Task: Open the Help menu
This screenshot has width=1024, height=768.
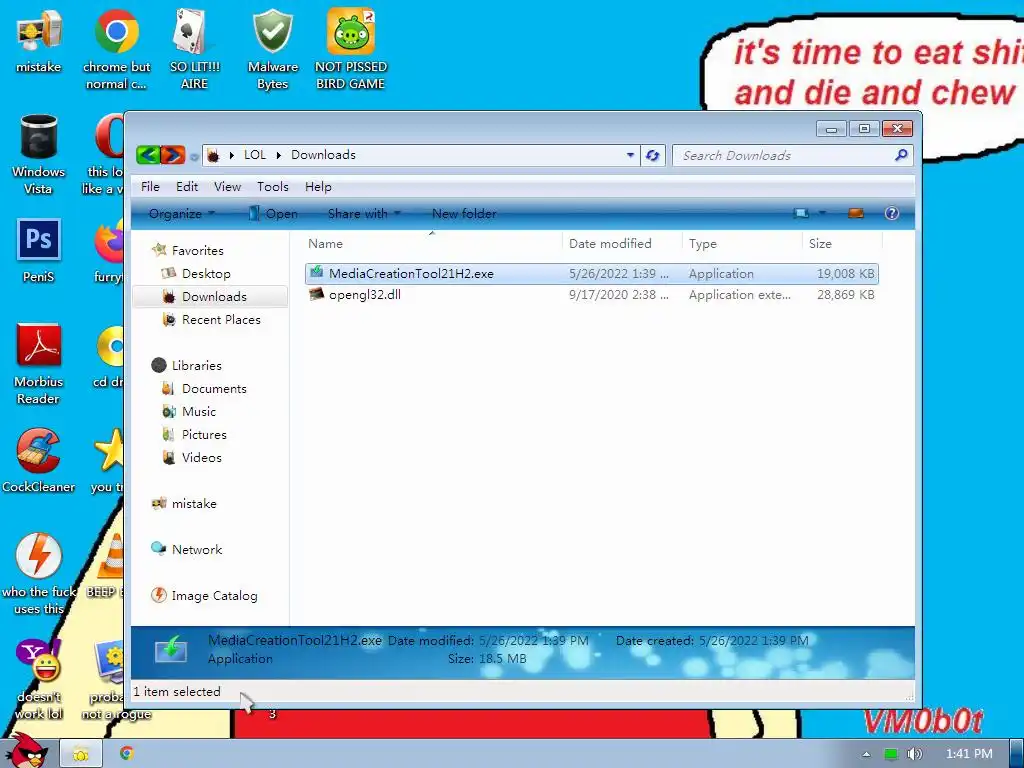Action: tap(318, 187)
